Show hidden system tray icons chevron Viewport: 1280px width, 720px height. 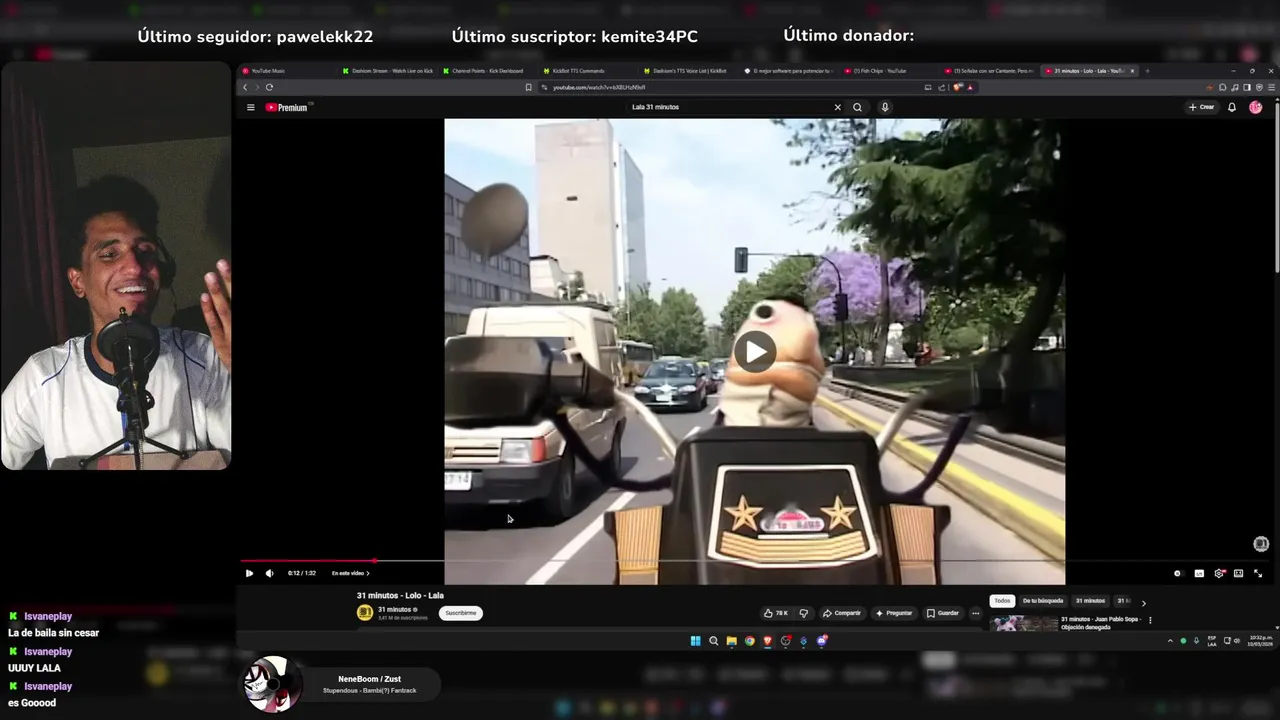pos(1170,641)
